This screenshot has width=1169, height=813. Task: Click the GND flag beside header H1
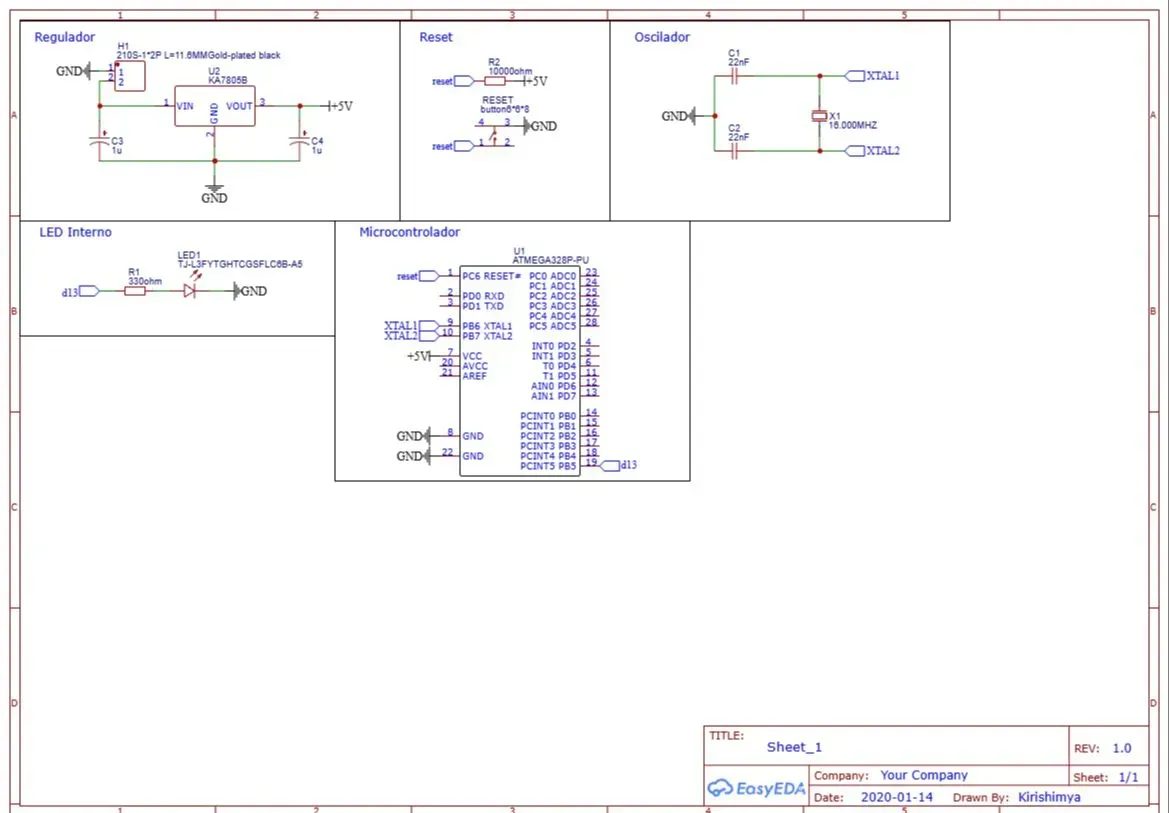coord(73,71)
